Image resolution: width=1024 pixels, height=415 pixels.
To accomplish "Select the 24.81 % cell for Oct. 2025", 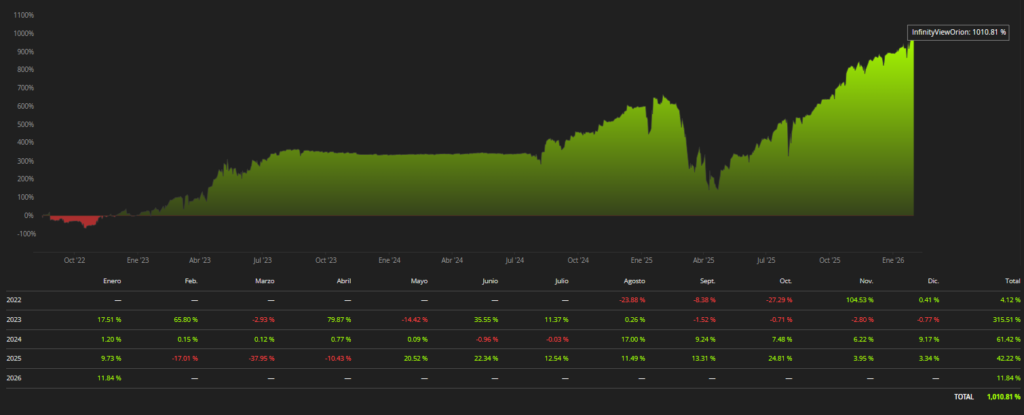I will tap(784, 359).
